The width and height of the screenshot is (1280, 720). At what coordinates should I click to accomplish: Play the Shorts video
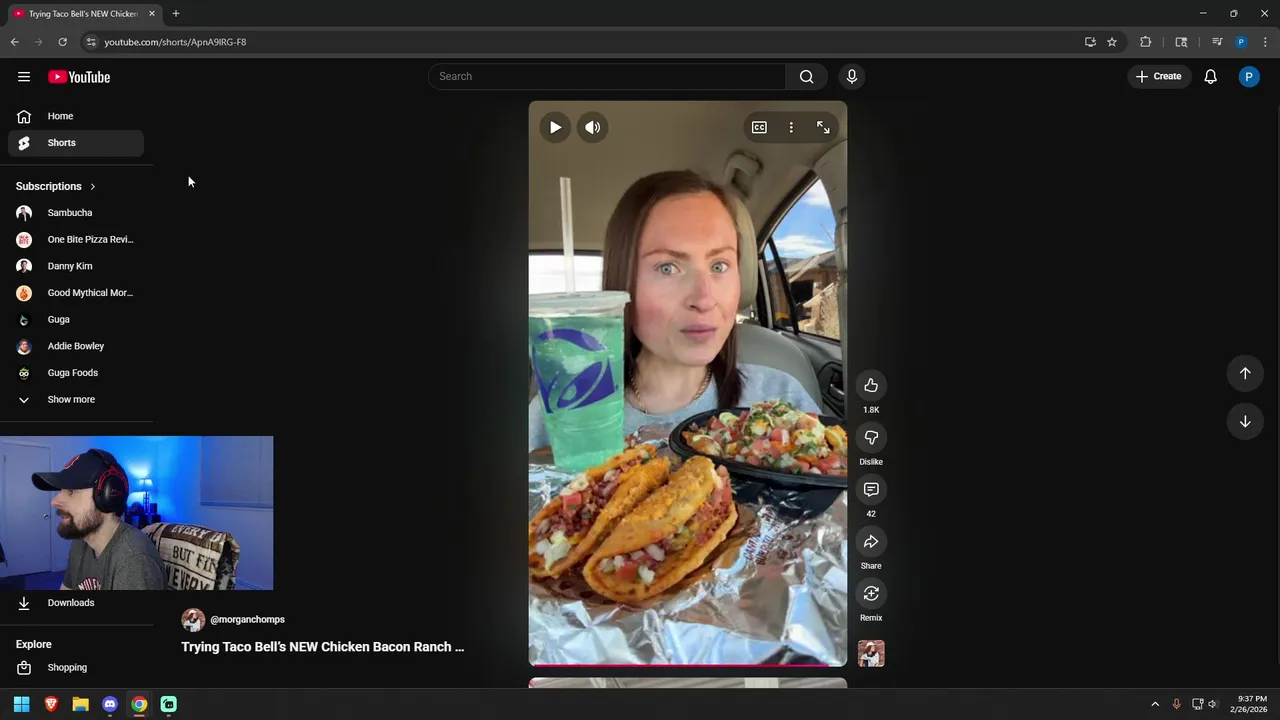tap(555, 127)
